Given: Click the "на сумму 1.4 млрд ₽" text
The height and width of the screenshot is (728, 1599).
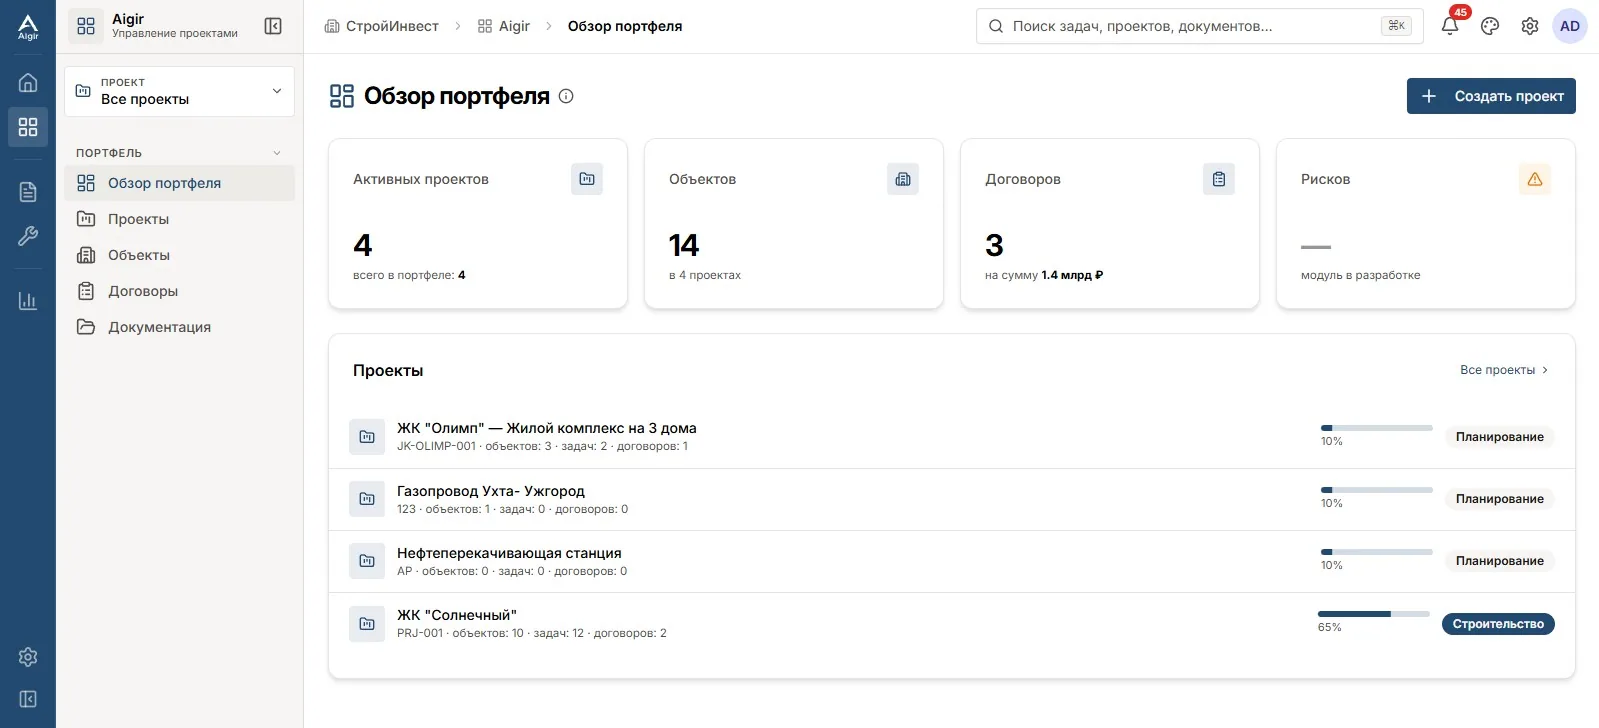Looking at the screenshot, I should (1044, 275).
